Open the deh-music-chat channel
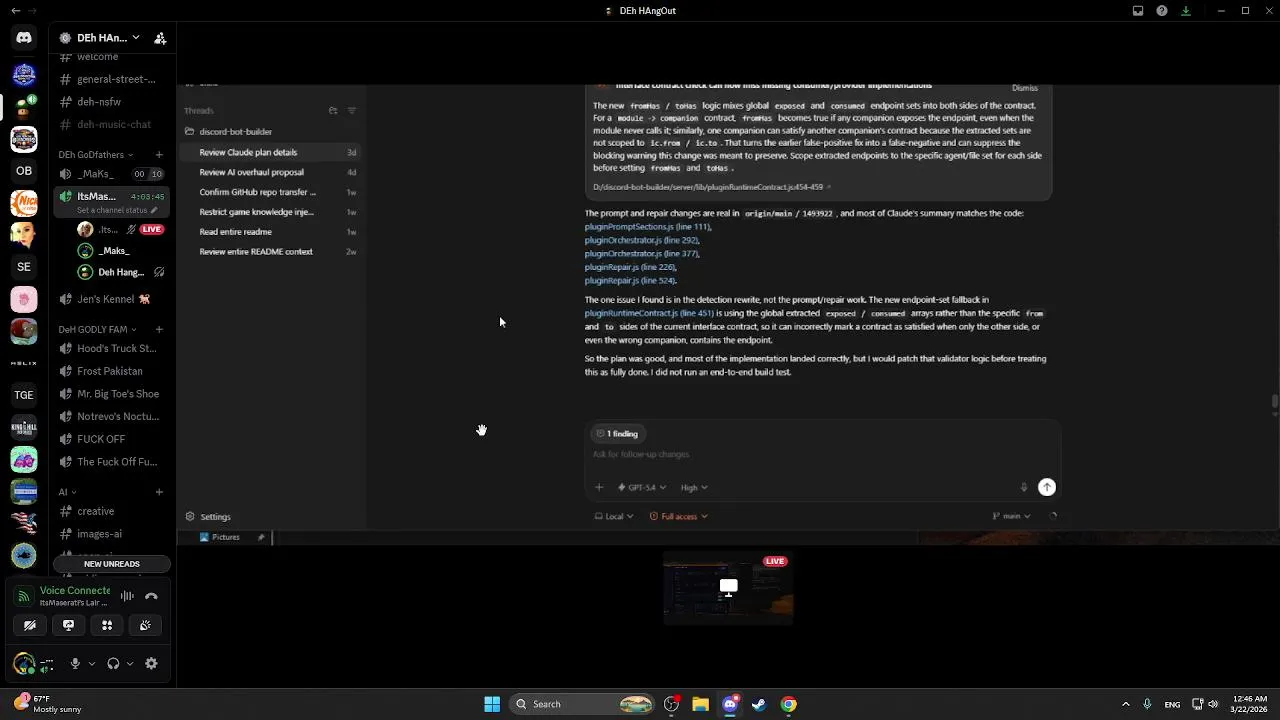 coord(111,125)
